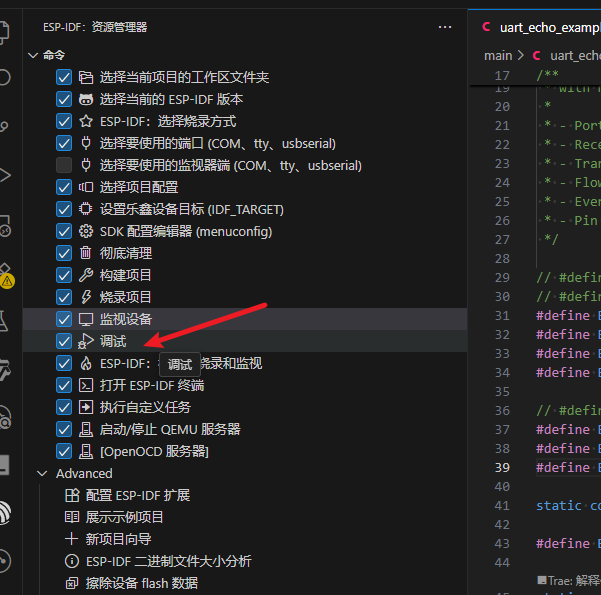
Task: Click the trash icon for 彻底清理
Action: [x=86, y=253]
